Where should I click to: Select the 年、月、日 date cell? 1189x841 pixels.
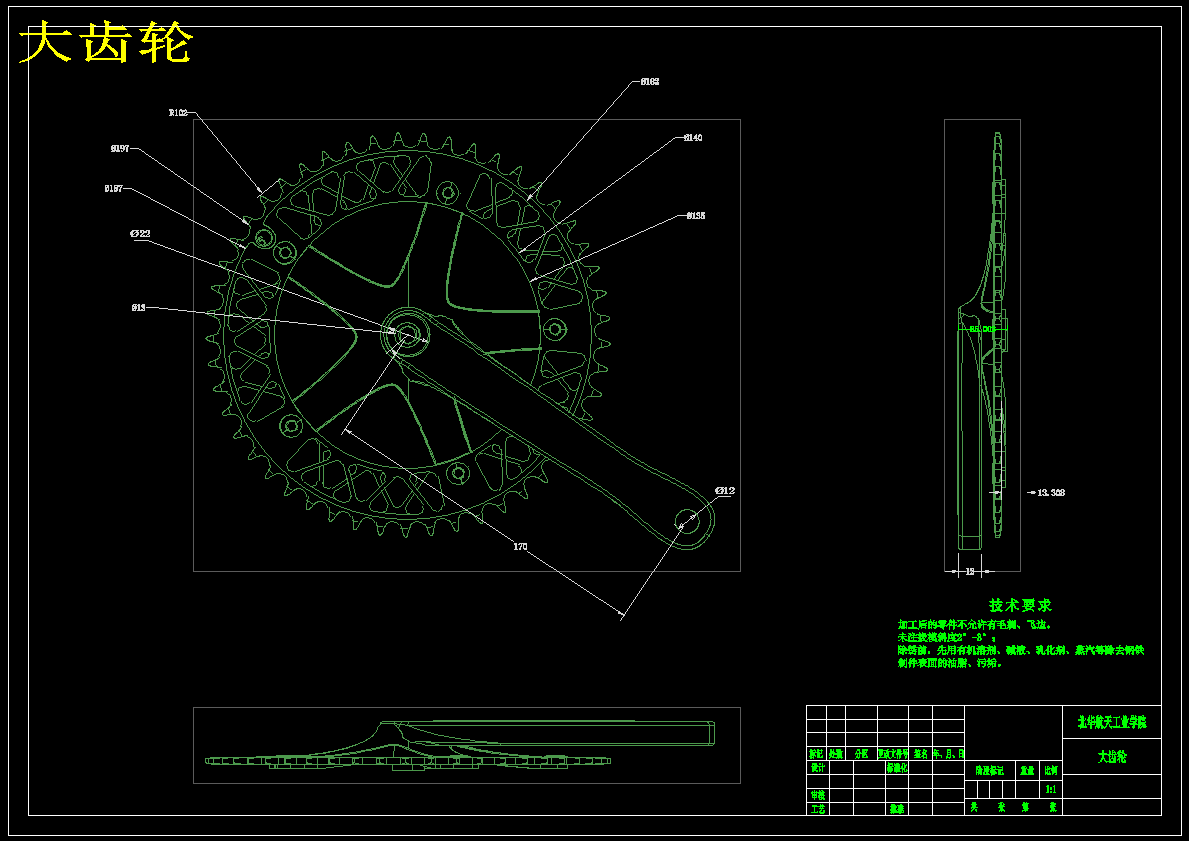pos(949,754)
